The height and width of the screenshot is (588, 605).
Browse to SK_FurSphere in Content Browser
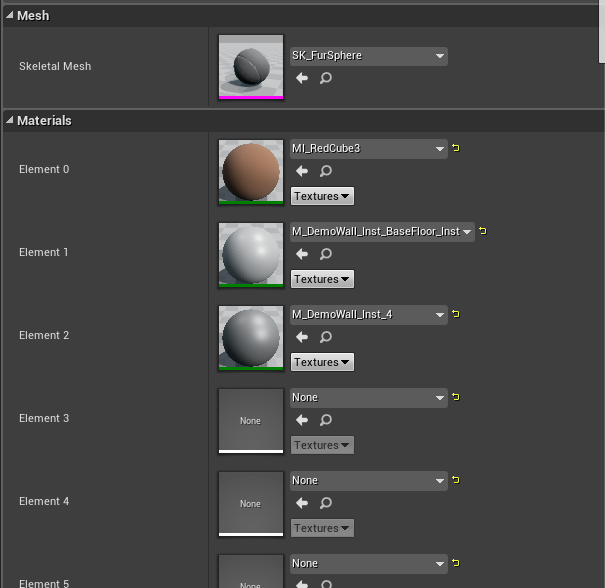[326, 78]
